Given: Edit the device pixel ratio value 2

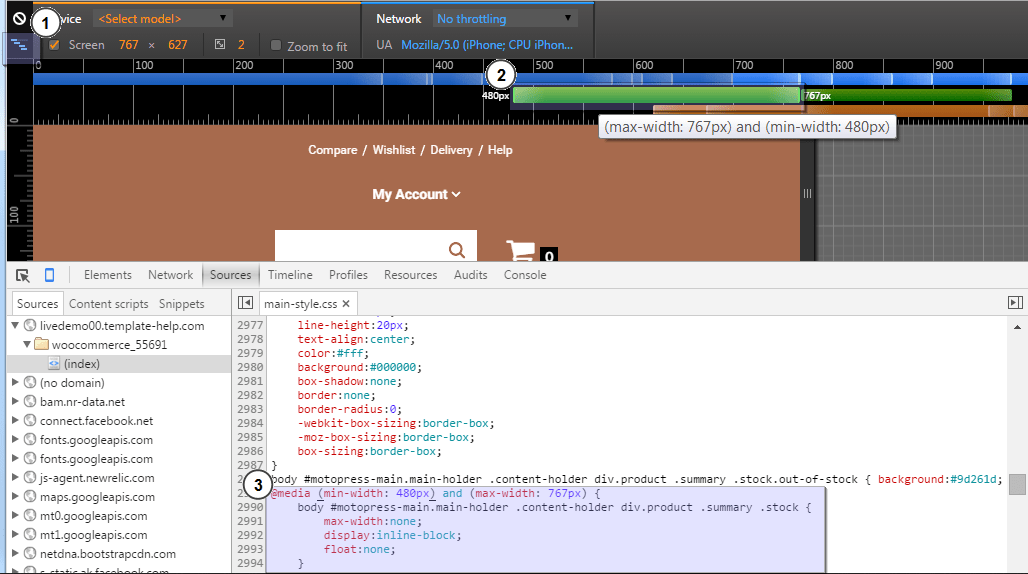Looking at the screenshot, I should [x=241, y=45].
